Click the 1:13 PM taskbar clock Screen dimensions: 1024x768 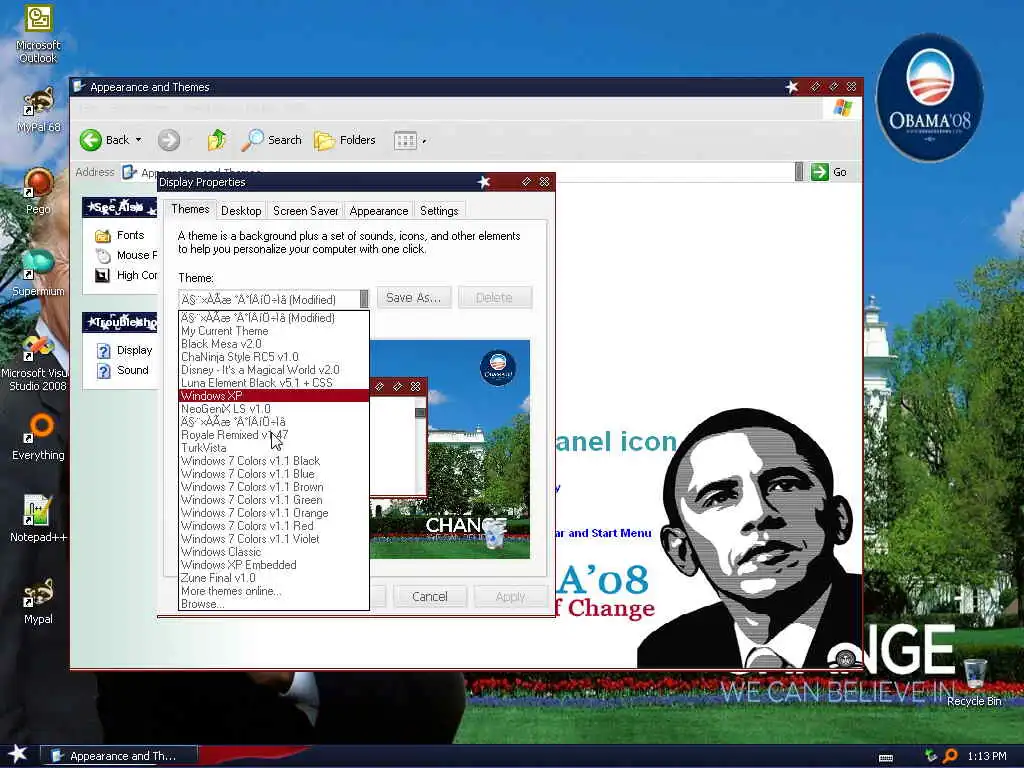click(x=987, y=756)
